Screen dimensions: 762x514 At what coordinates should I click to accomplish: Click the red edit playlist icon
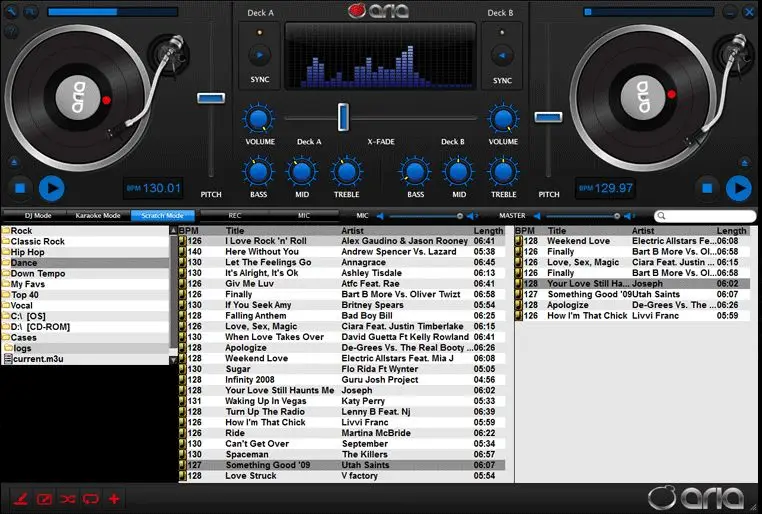click(44, 498)
